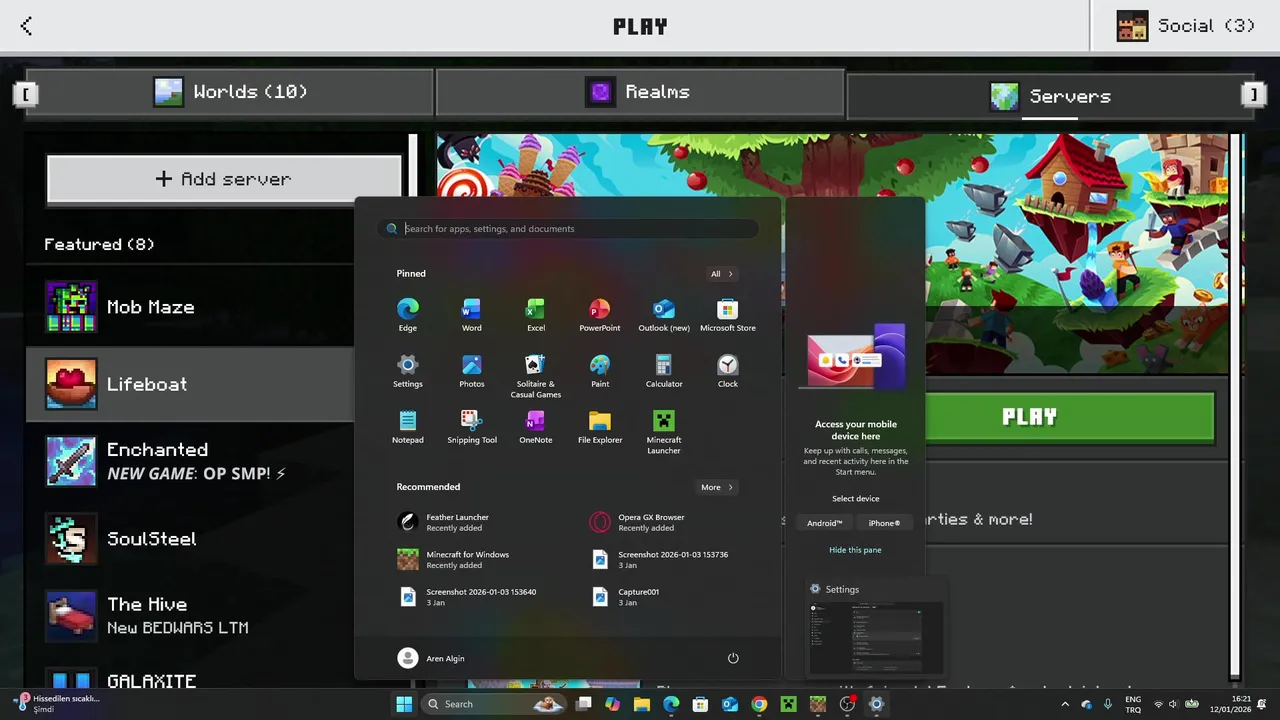Open the pinned Excel app
1280x720 pixels.
(x=536, y=315)
